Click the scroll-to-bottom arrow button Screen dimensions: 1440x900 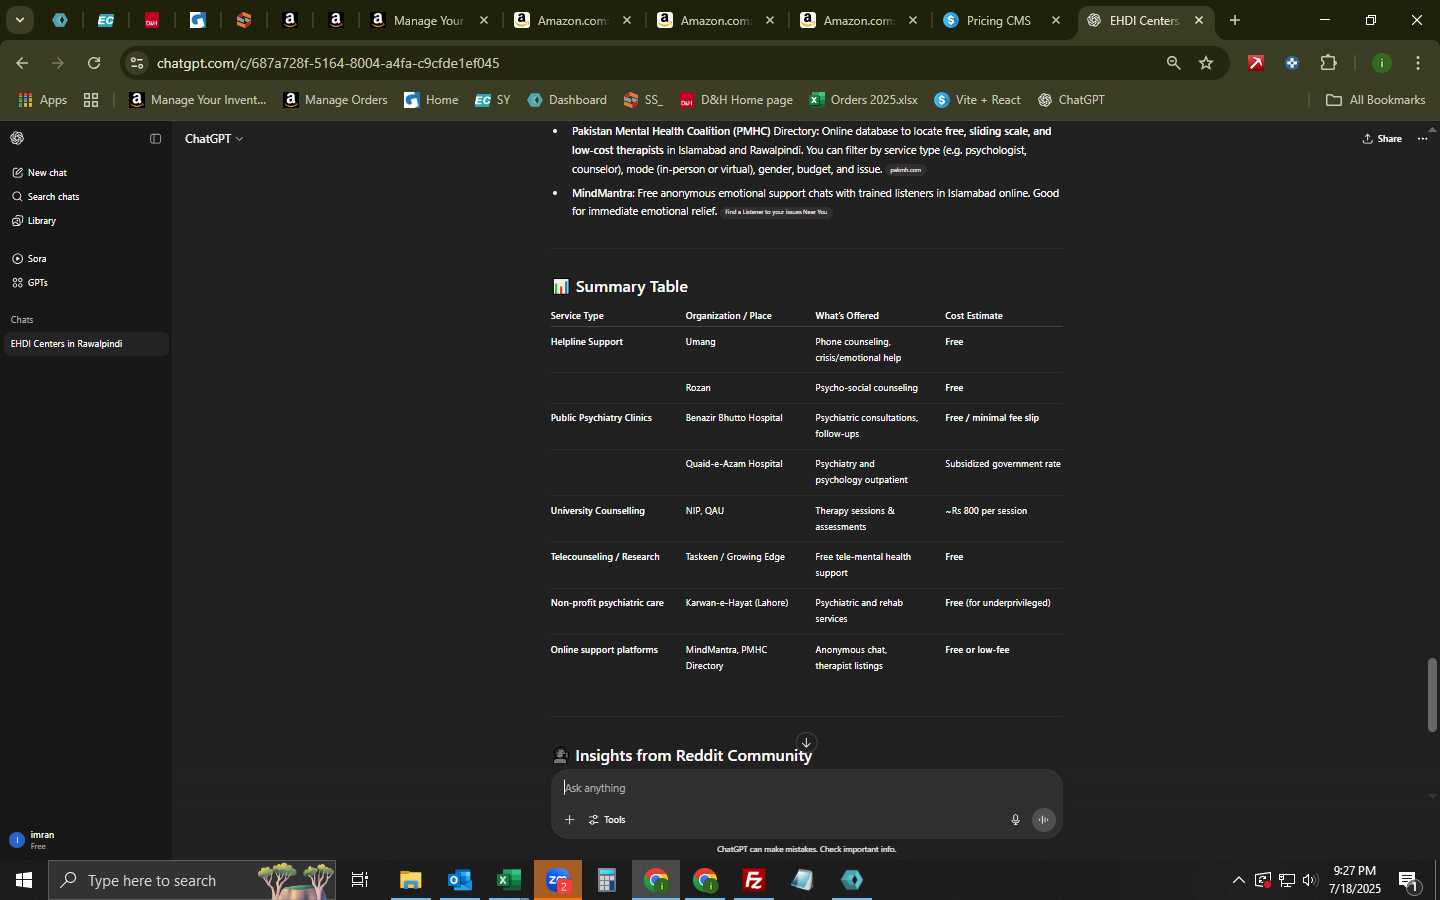(x=806, y=742)
